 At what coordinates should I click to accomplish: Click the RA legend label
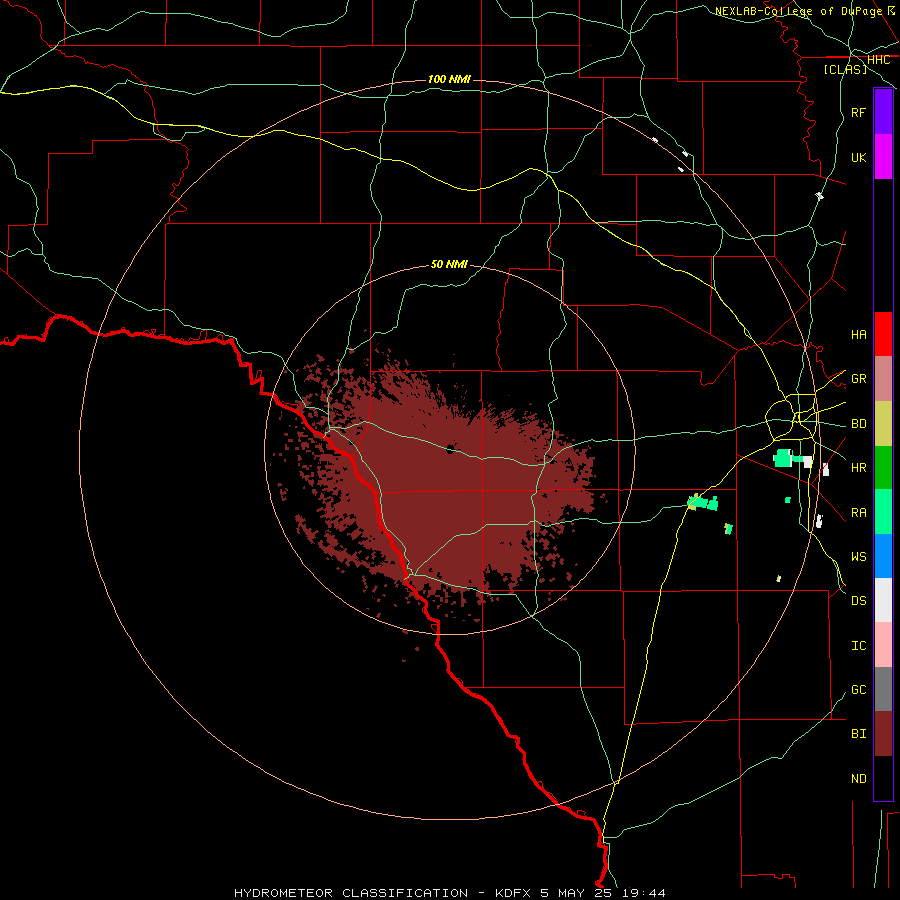click(x=858, y=512)
